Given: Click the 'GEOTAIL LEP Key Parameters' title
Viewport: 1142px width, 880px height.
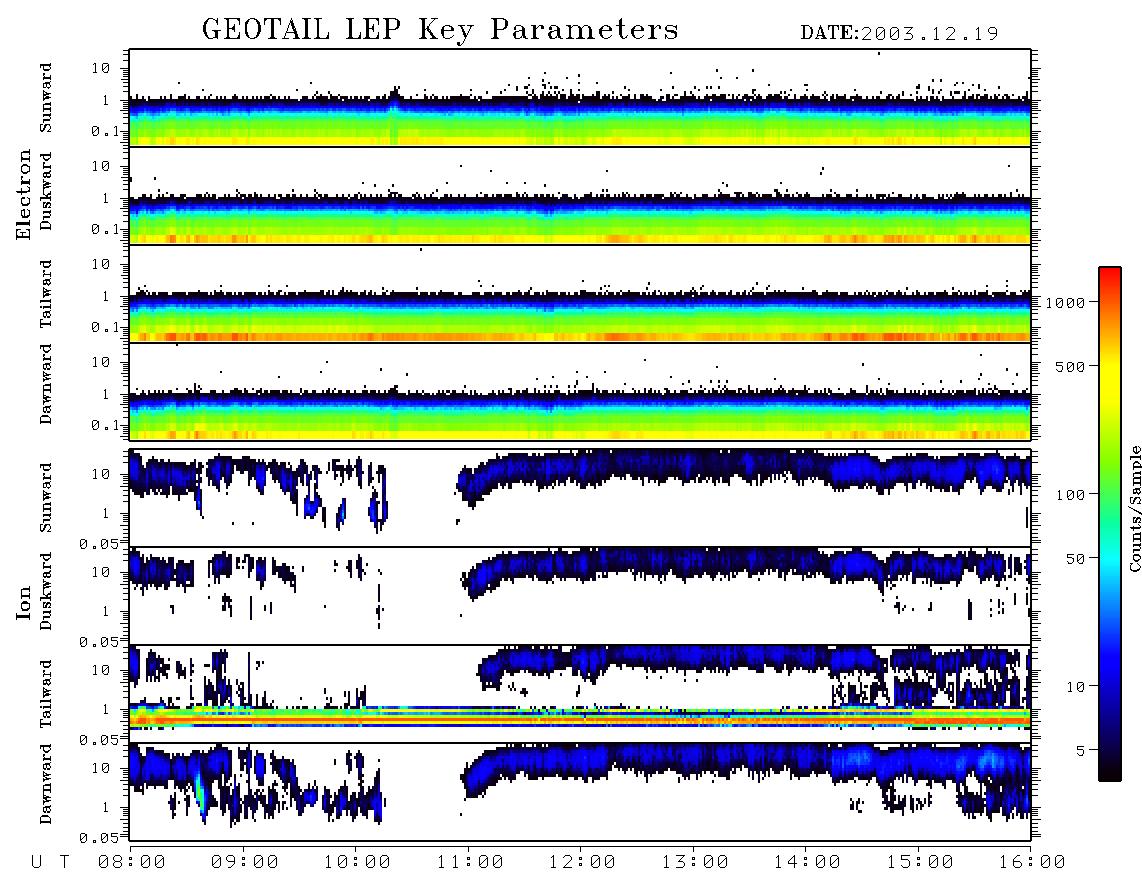Looking at the screenshot, I should coord(440,30).
